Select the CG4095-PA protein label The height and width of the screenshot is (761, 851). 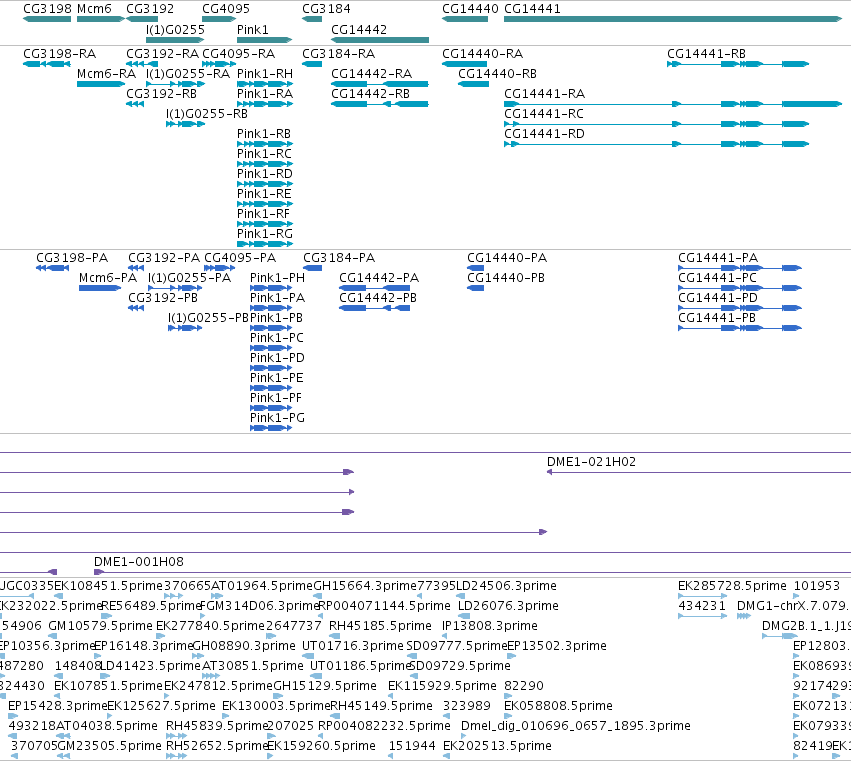tap(240, 257)
